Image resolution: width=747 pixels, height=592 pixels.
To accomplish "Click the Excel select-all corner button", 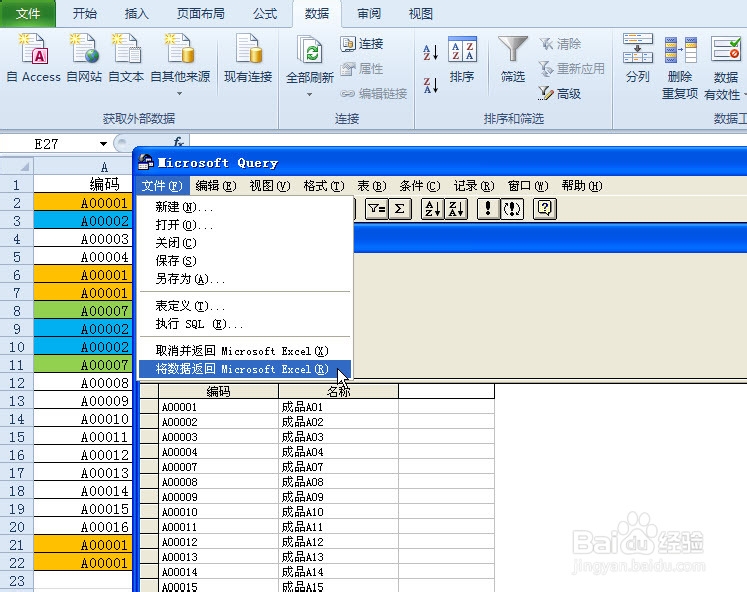I will point(17,167).
